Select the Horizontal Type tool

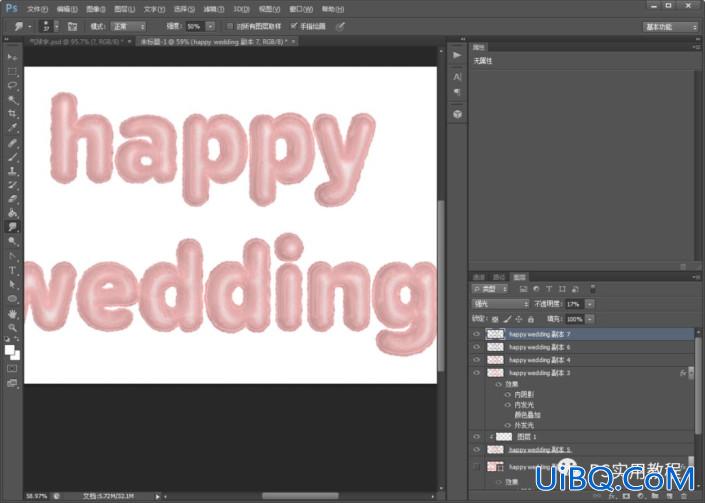click(12, 270)
